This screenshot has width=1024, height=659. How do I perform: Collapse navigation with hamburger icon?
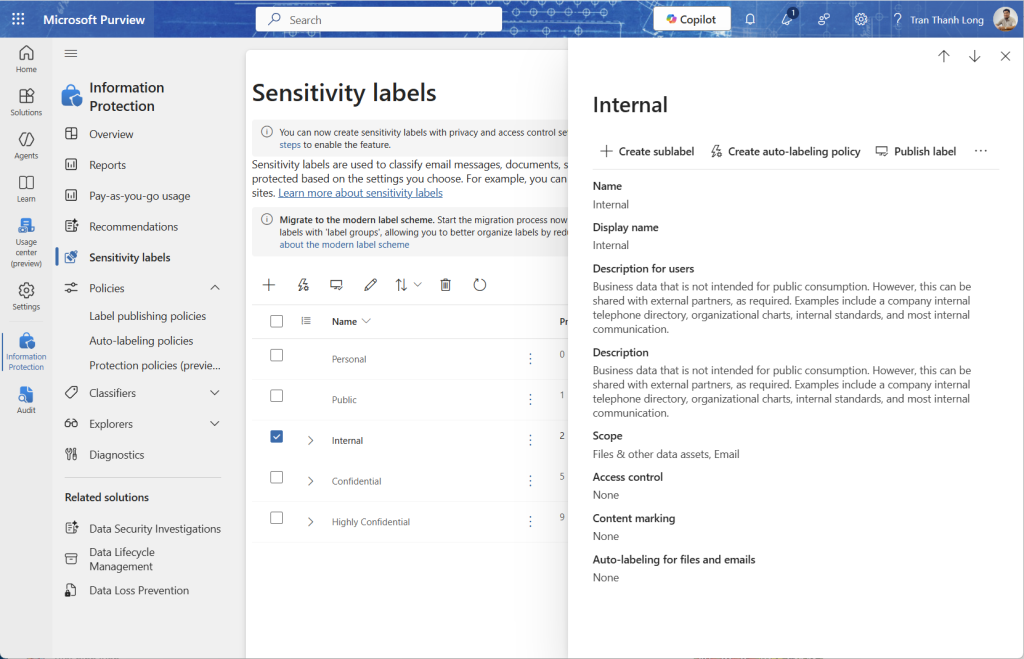tap(71, 53)
